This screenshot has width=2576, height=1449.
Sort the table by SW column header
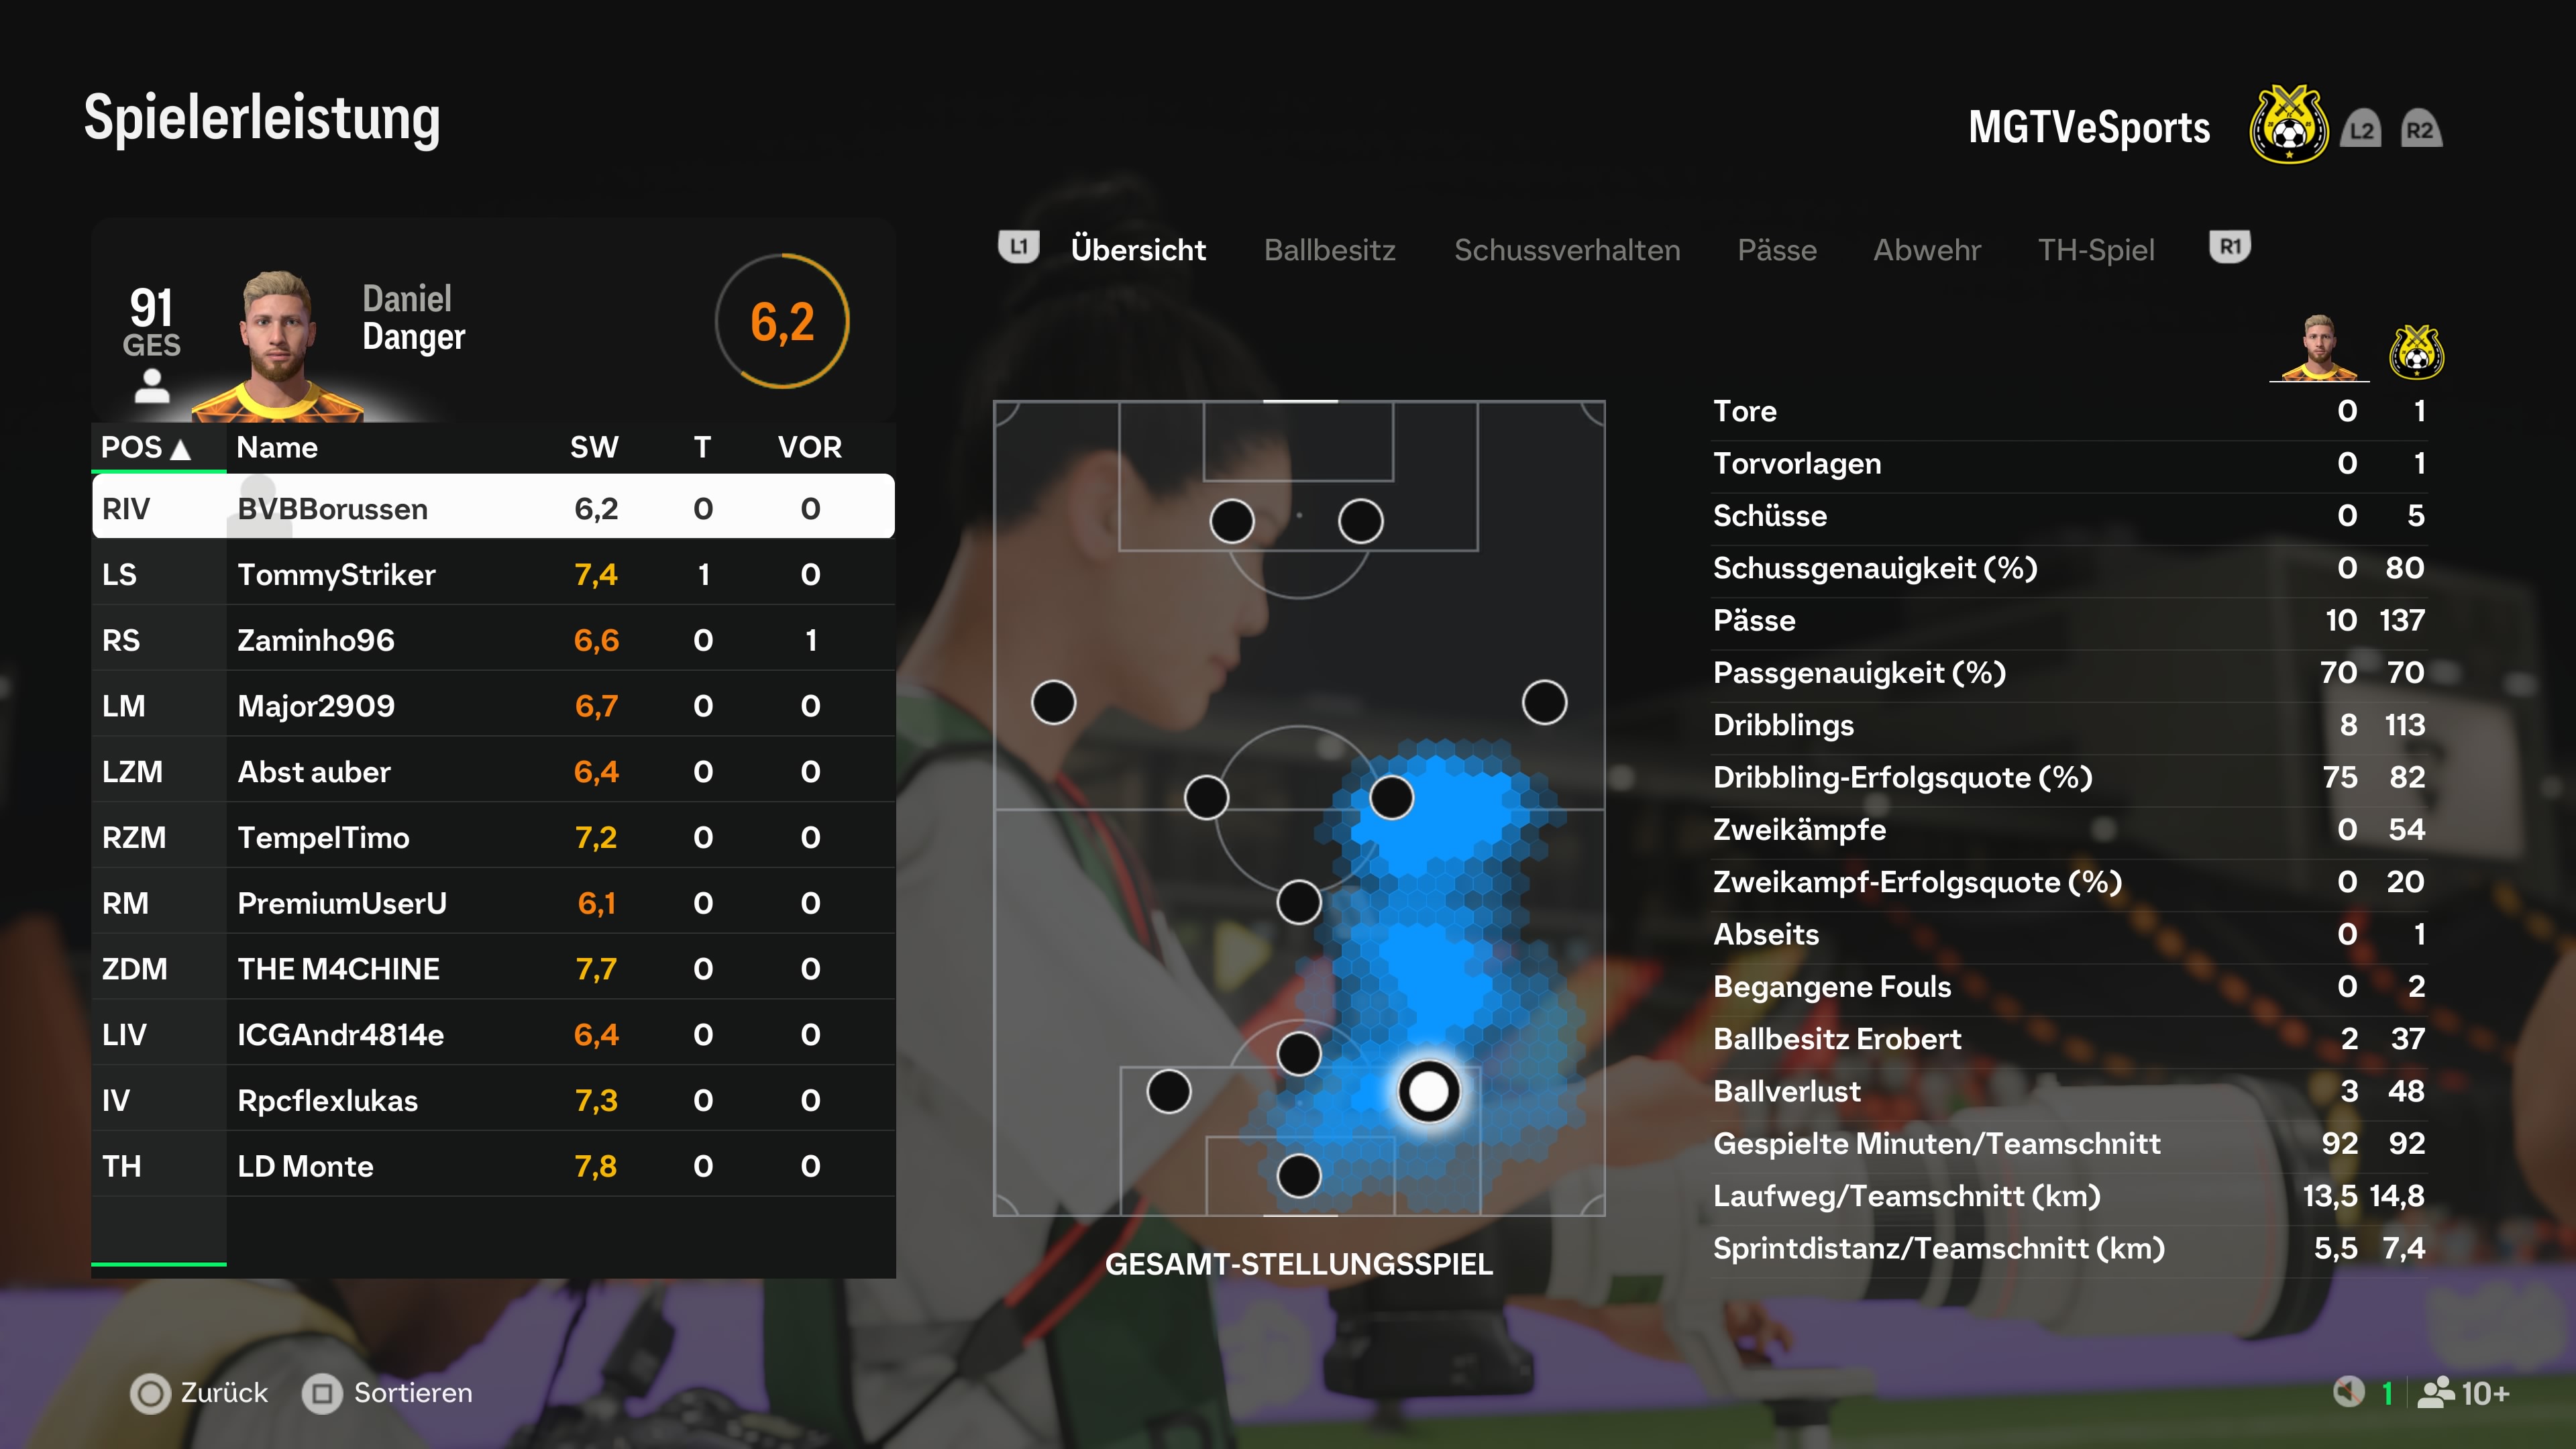594,447
